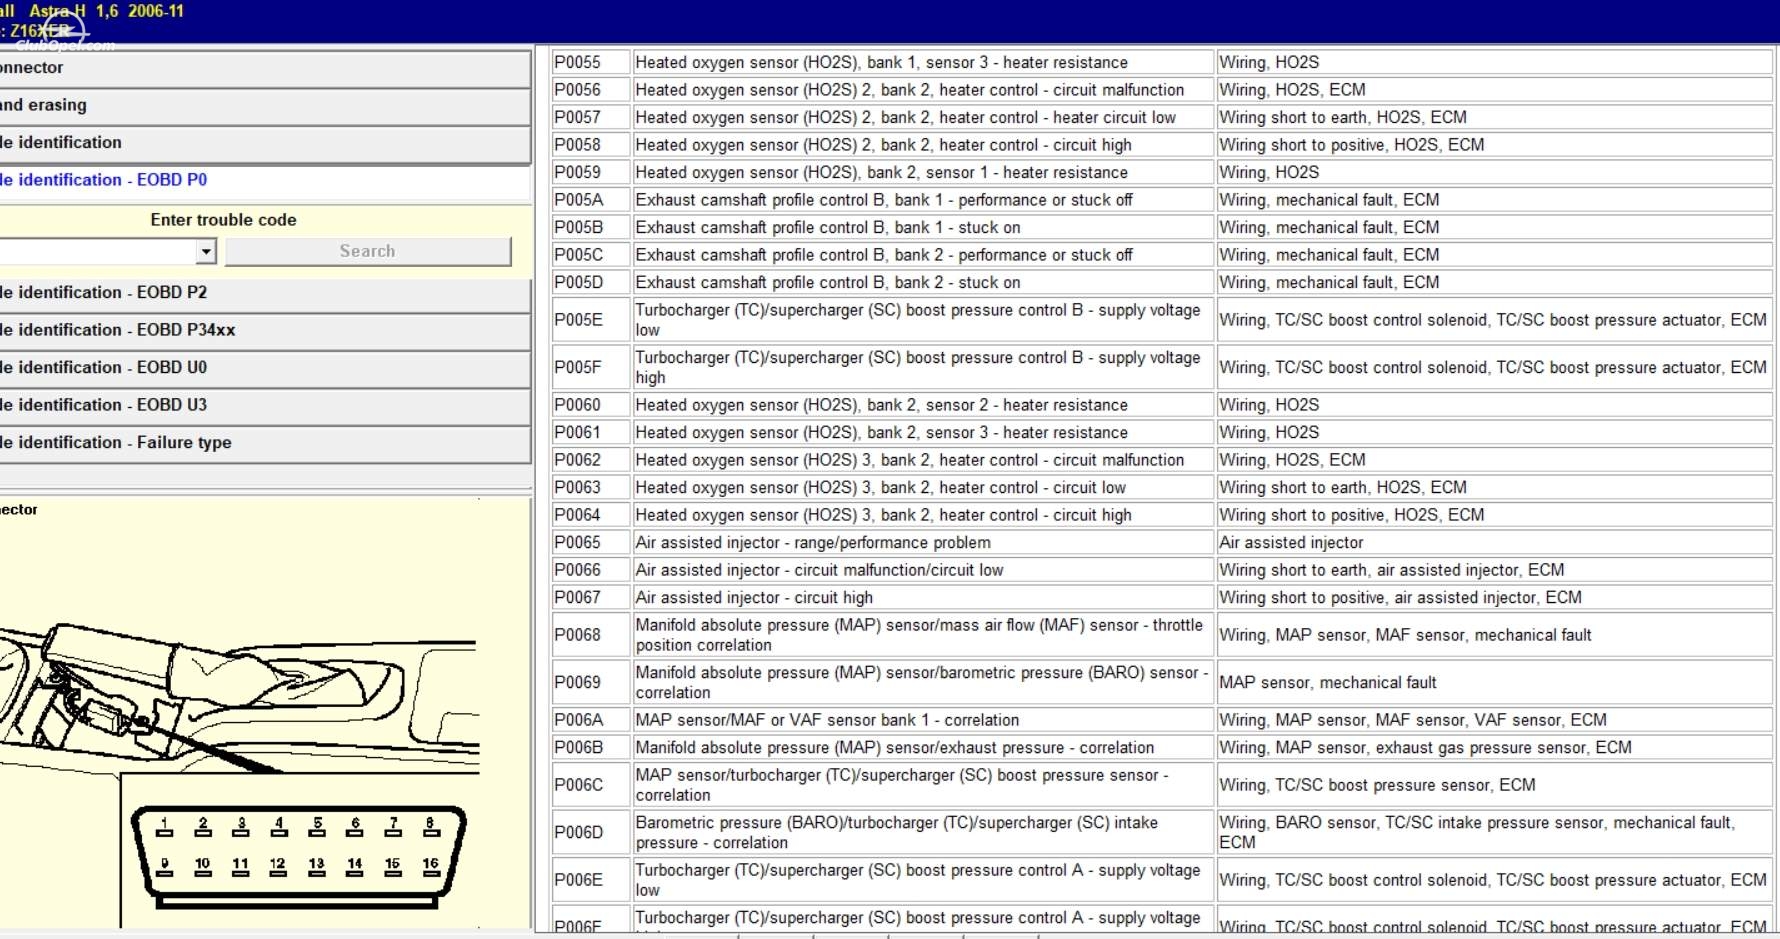Select code cell P006D
The height and width of the screenshot is (939, 1780).
[x=591, y=832]
